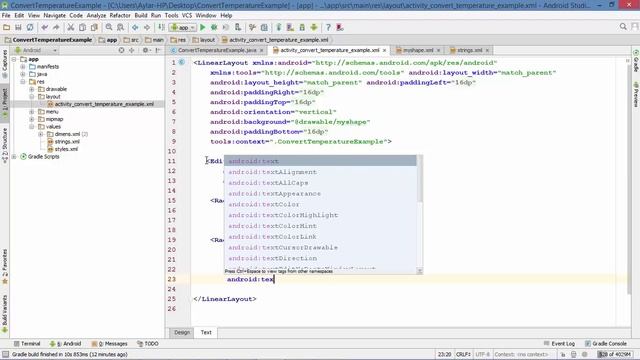
Task: Expand the menu folder
Action: 32,111
